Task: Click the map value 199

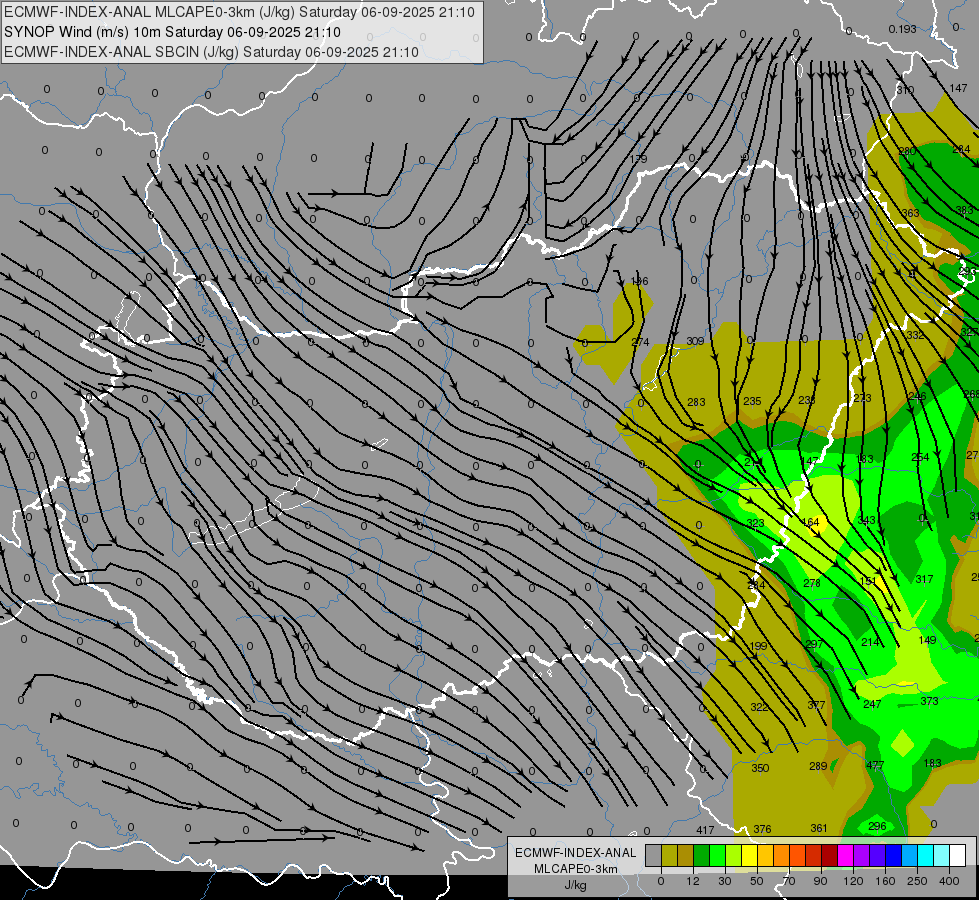Action: [758, 646]
